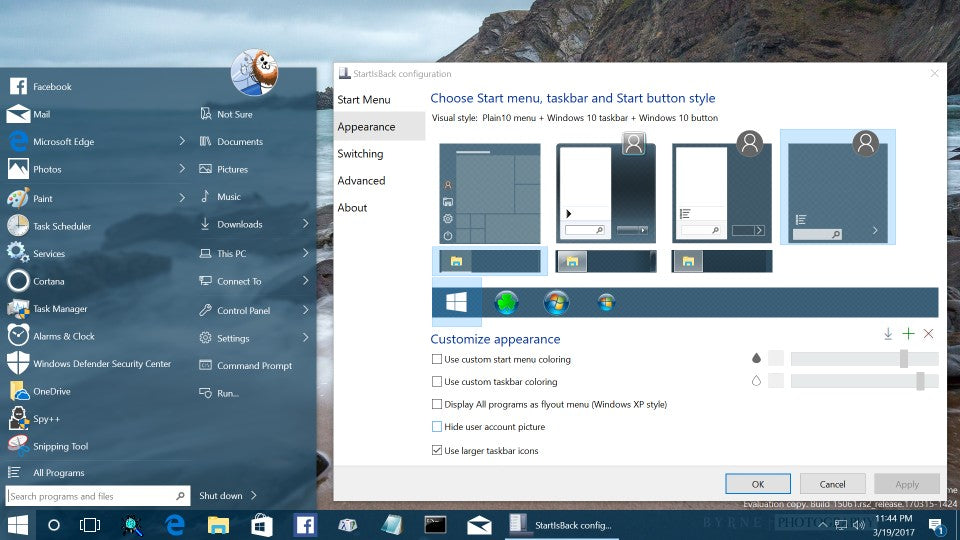Open Snipping Tool from the Start menu
The height and width of the screenshot is (540, 960).
pos(60,447)
